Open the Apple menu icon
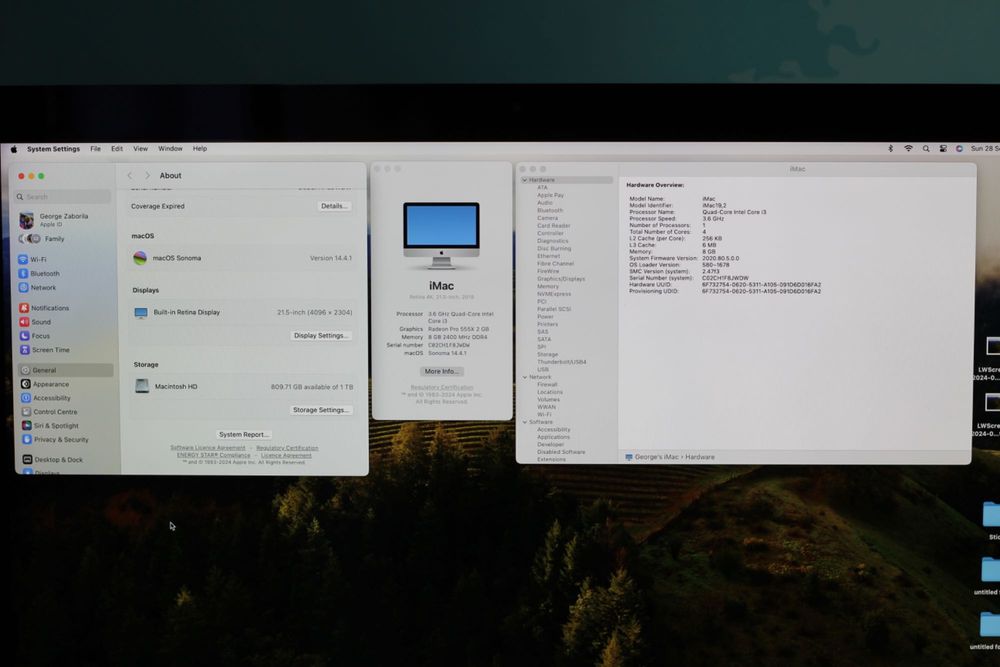1000x667 pixels. click(x=13, y=149)
